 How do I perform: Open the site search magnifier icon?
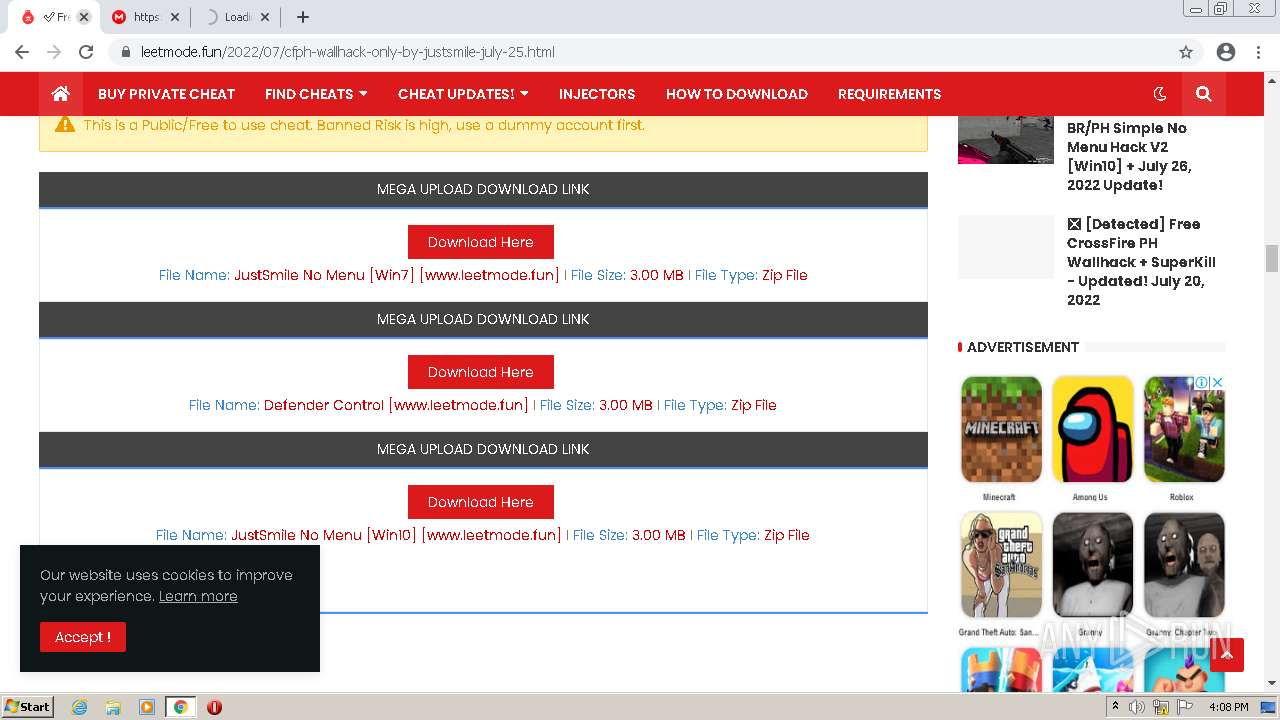(x=1203, y=94)
